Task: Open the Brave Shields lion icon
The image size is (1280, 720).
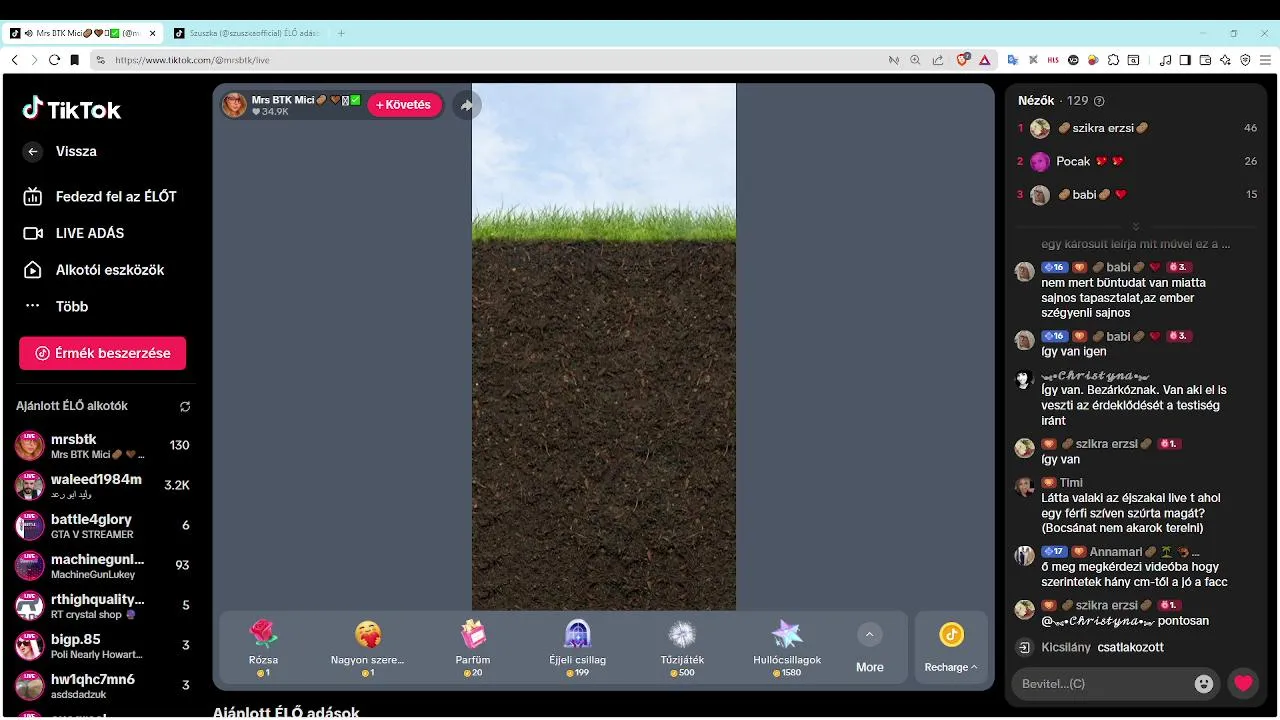Action: [963, 60]
